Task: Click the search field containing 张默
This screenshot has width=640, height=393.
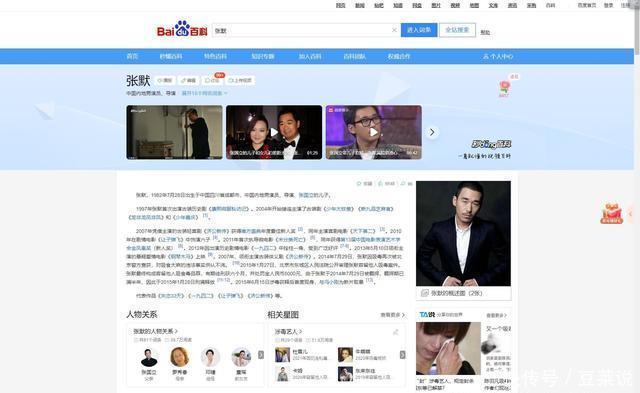Action: (x=301, y=30)
